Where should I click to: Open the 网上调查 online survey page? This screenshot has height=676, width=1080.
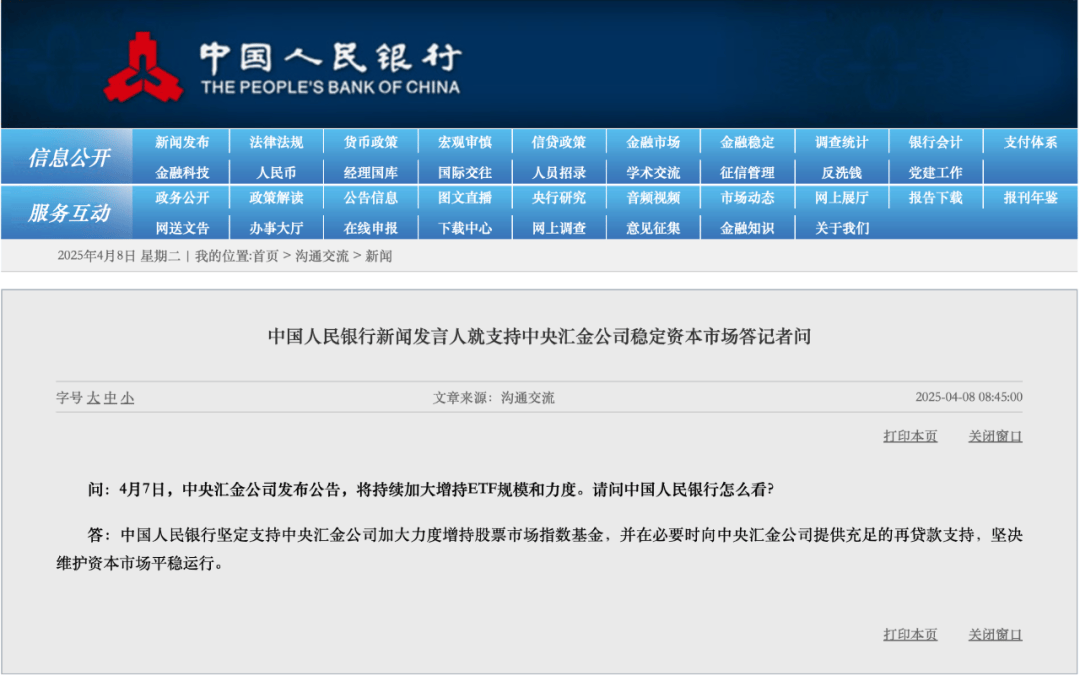click(x=559, y=227)
